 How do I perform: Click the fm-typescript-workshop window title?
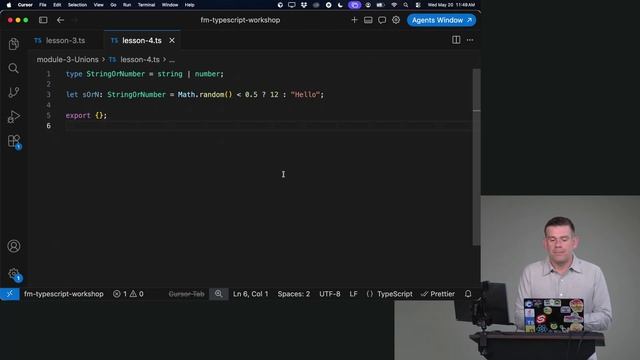point(240,20)
